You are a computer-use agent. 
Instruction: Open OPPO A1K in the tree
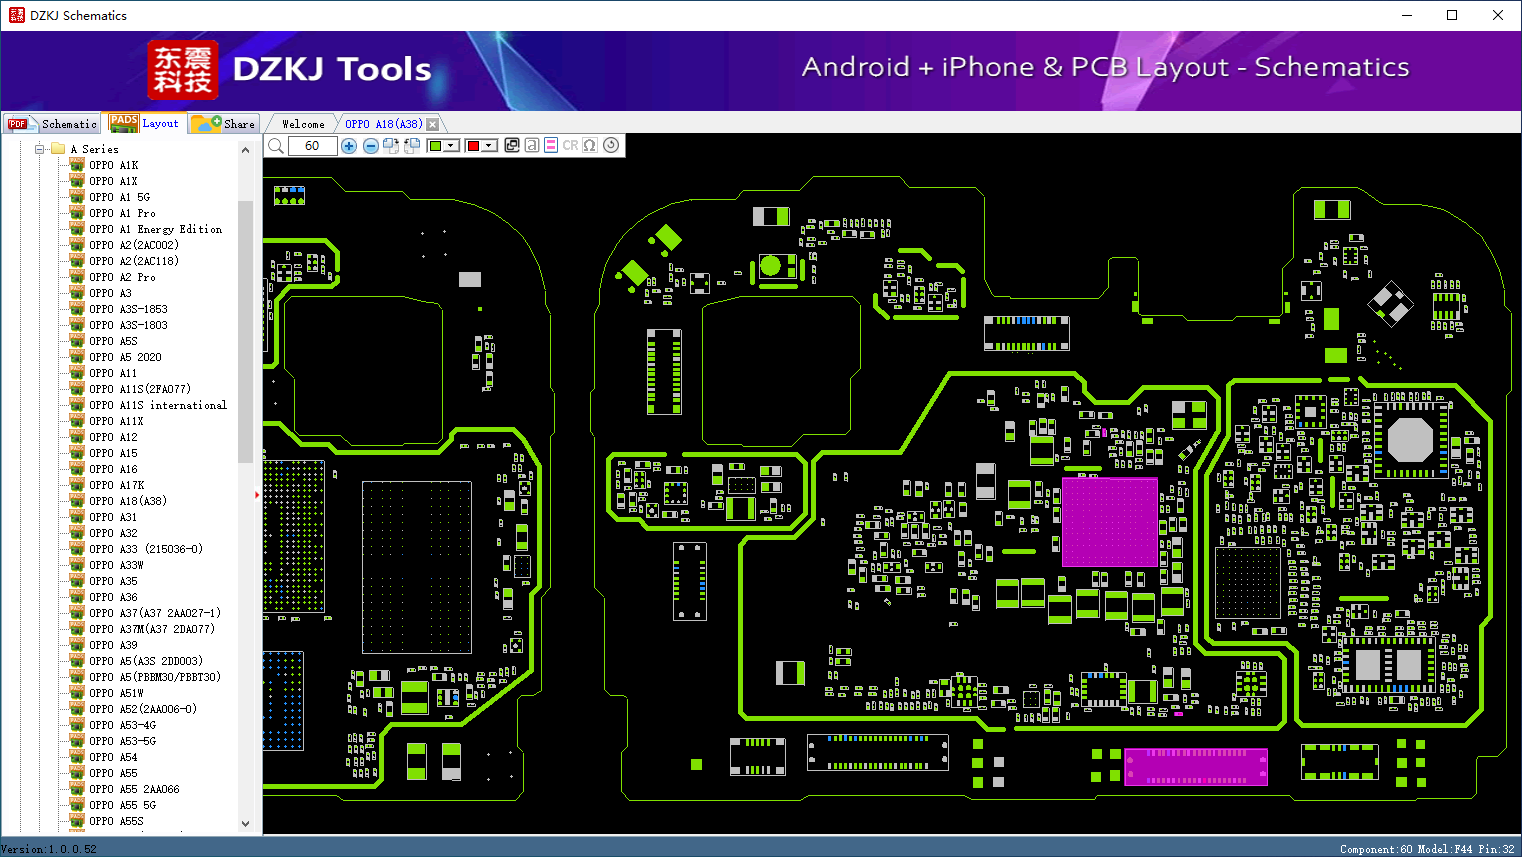(x=114, y=165)
